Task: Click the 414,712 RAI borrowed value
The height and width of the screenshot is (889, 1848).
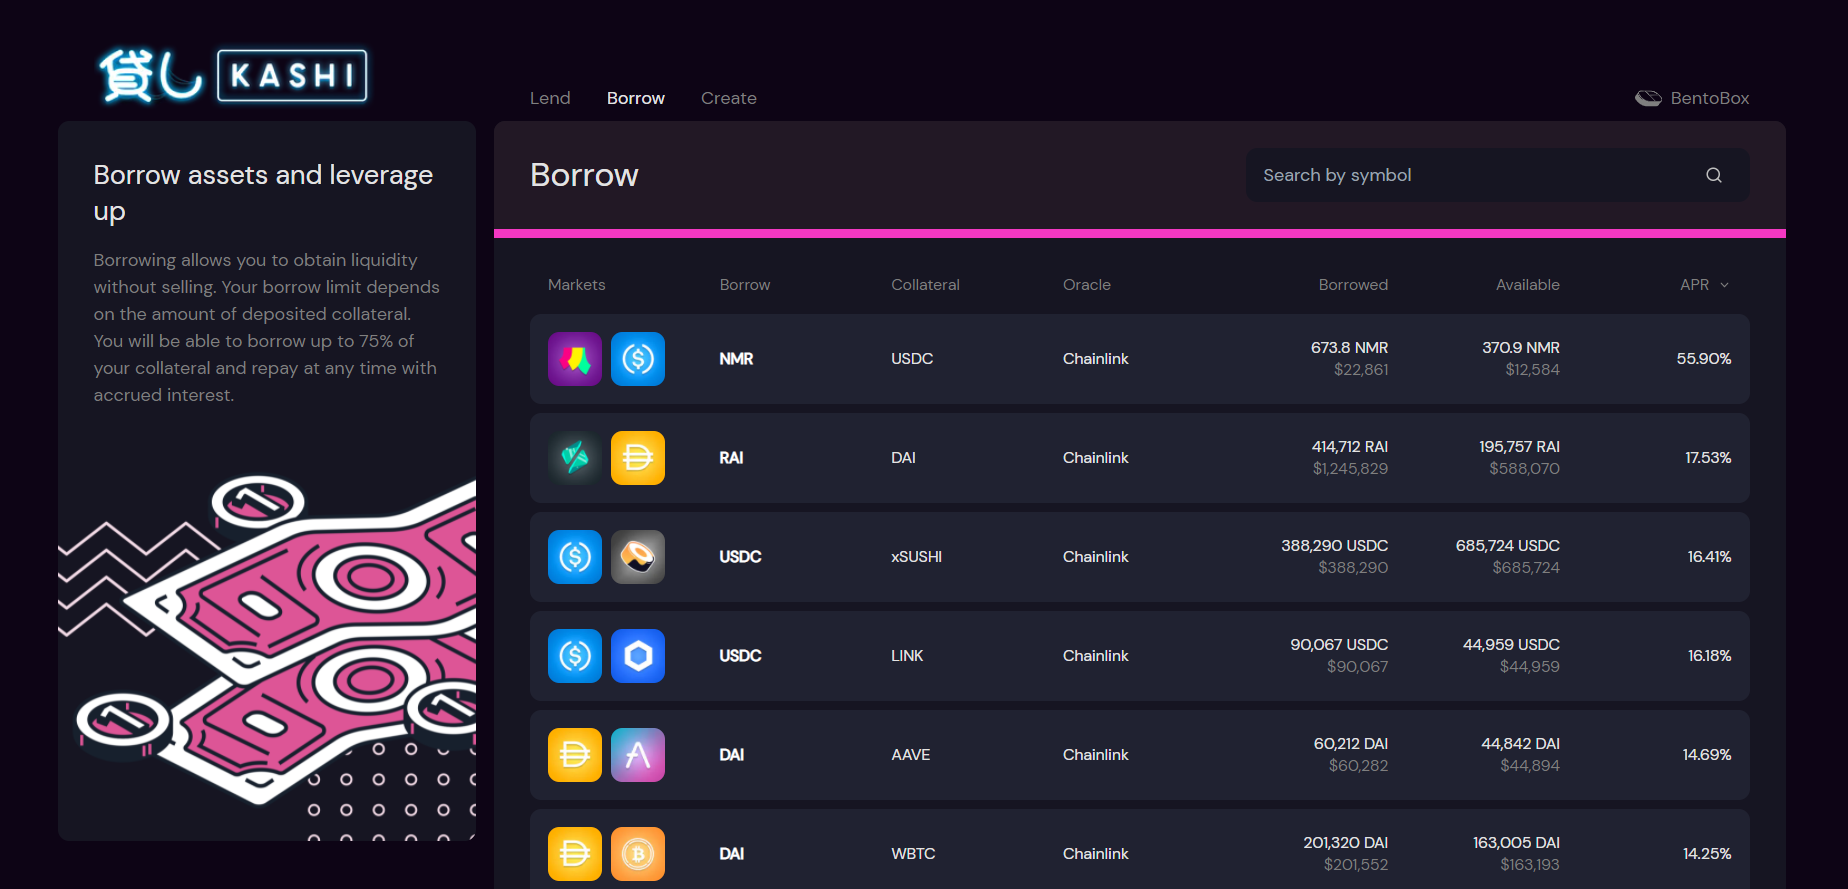Action: pyautogui.click(x=1350, y=447)
